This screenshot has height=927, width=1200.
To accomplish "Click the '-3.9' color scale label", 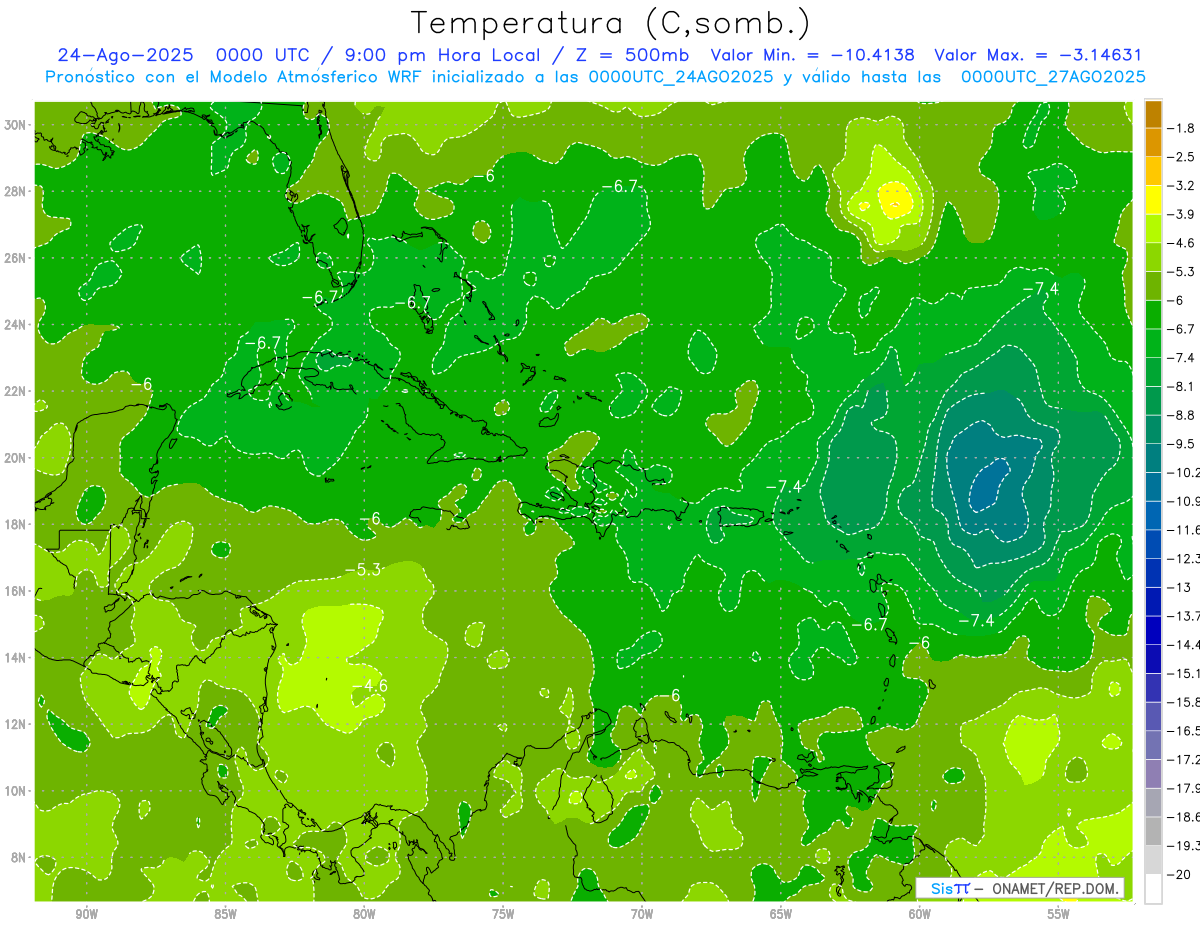I will click(1181, 214).
